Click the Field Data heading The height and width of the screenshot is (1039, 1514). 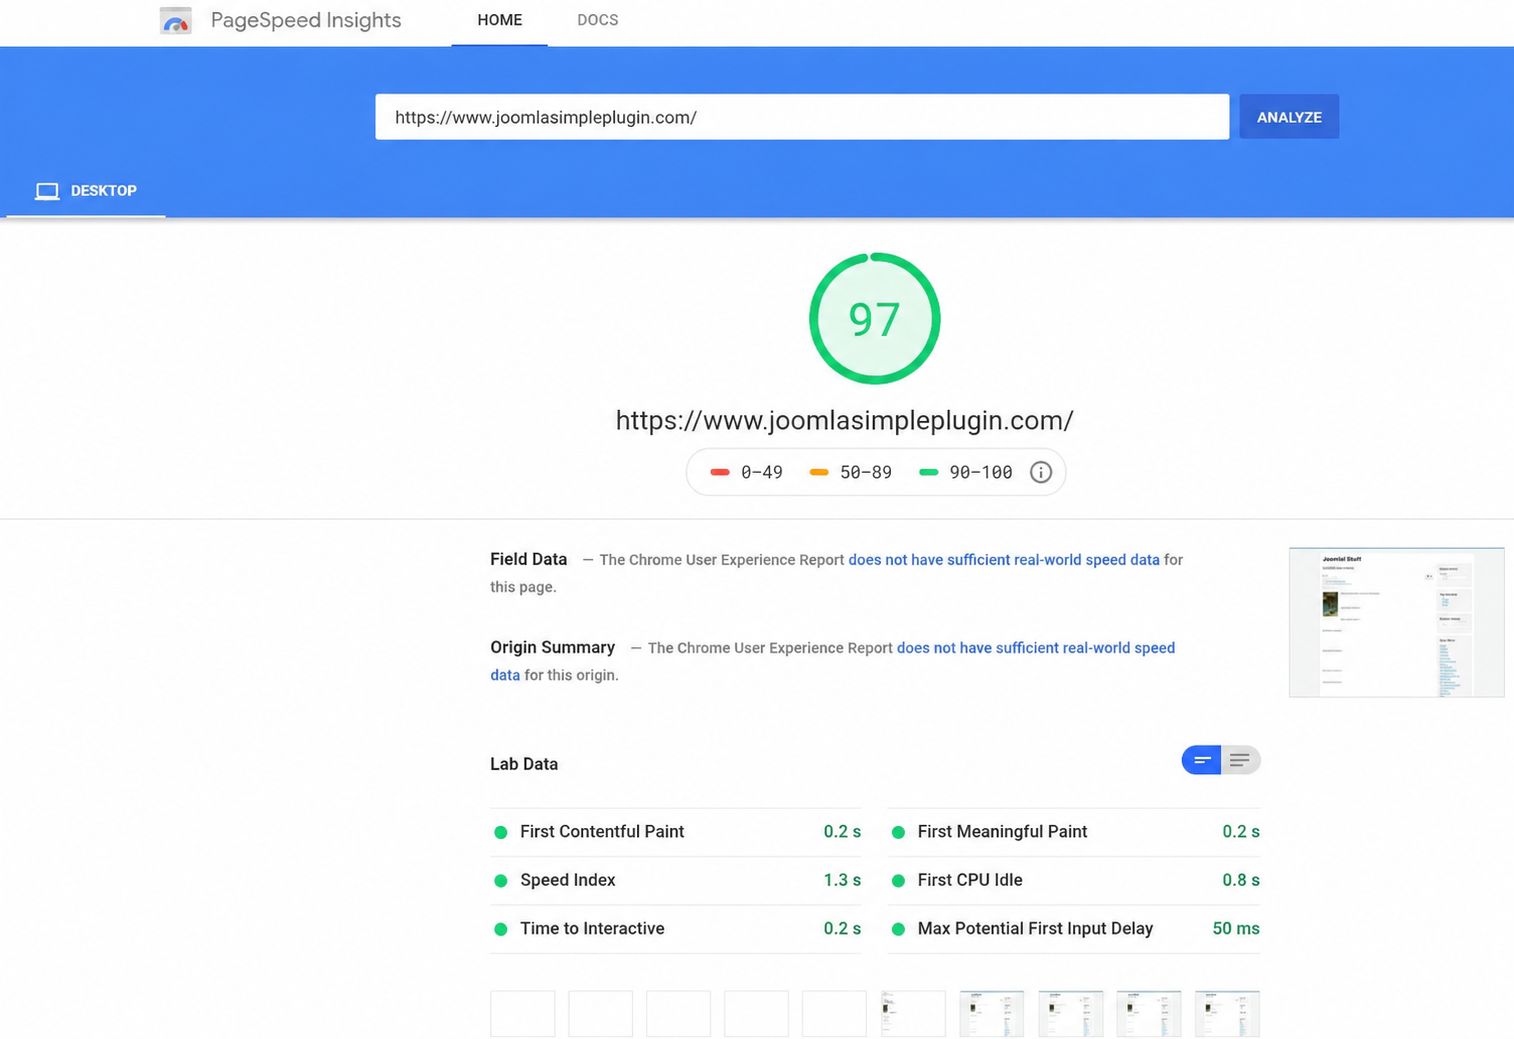tap(529, 559)
